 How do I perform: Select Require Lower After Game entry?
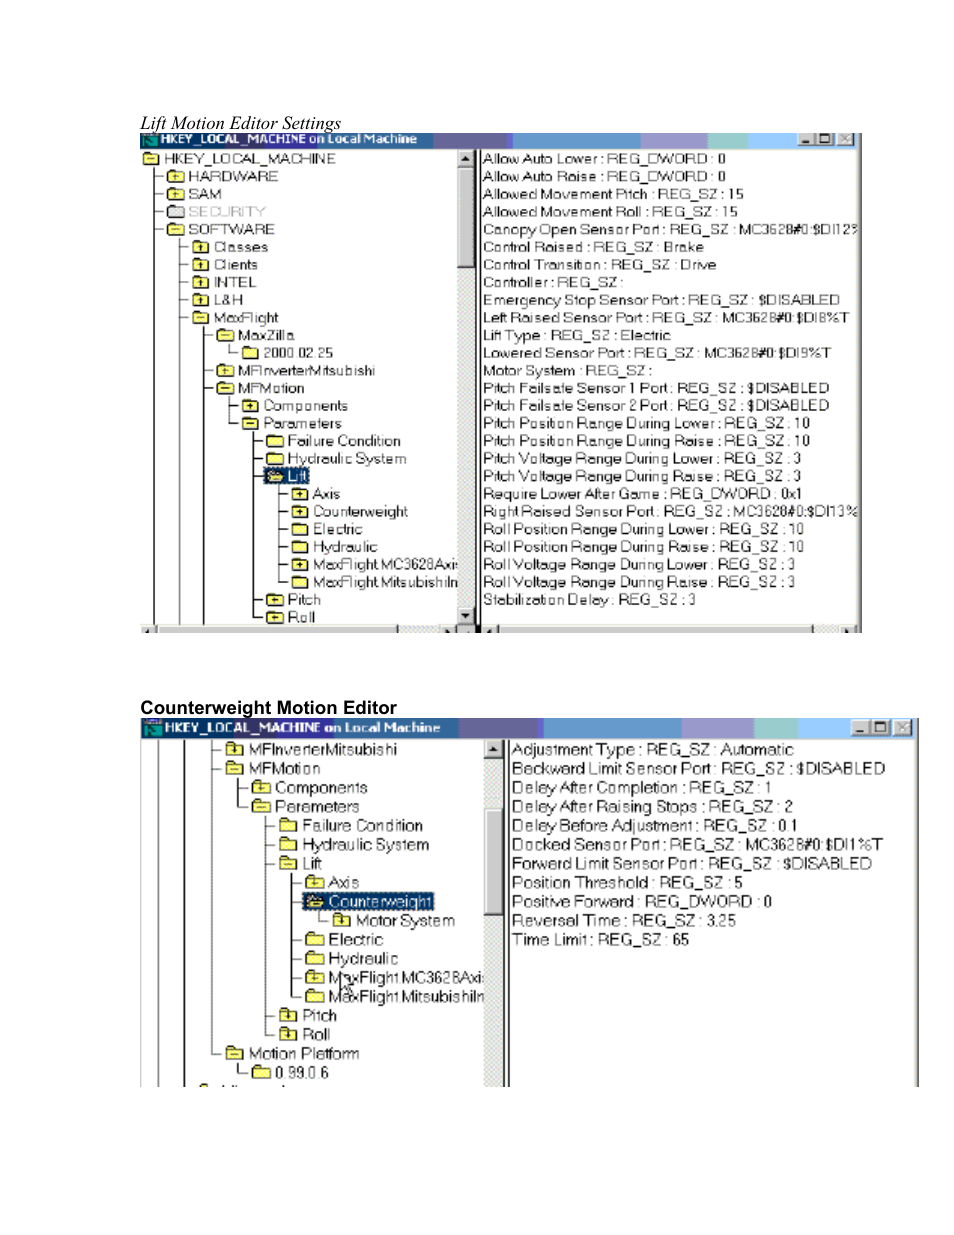pyautogui.click(x=642, y=494)
